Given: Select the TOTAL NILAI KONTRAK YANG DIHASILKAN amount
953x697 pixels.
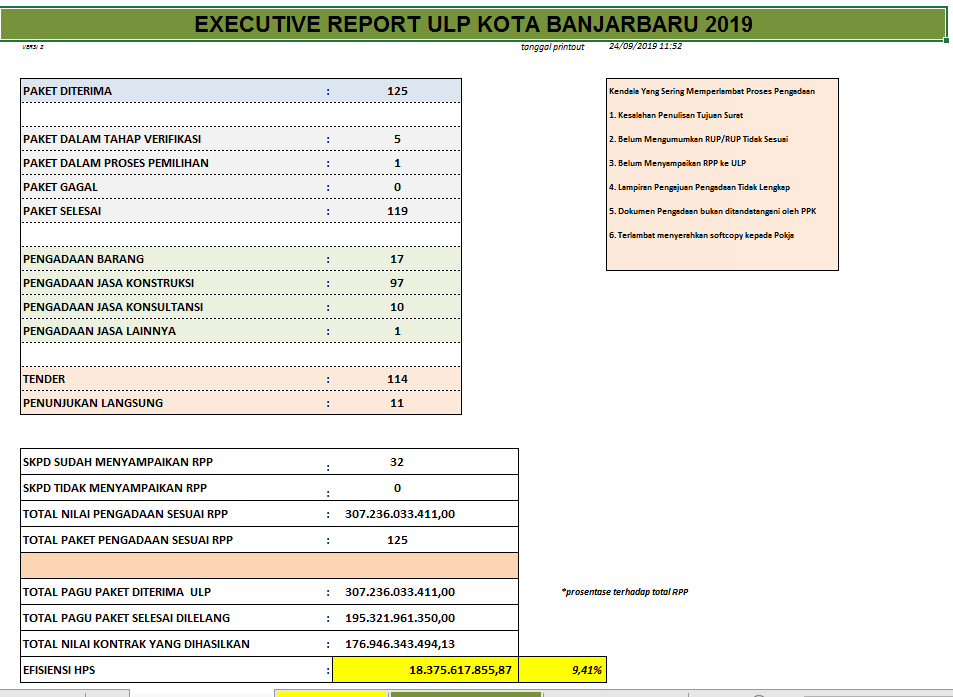Looking at the screenshot, I should [400, 644].
